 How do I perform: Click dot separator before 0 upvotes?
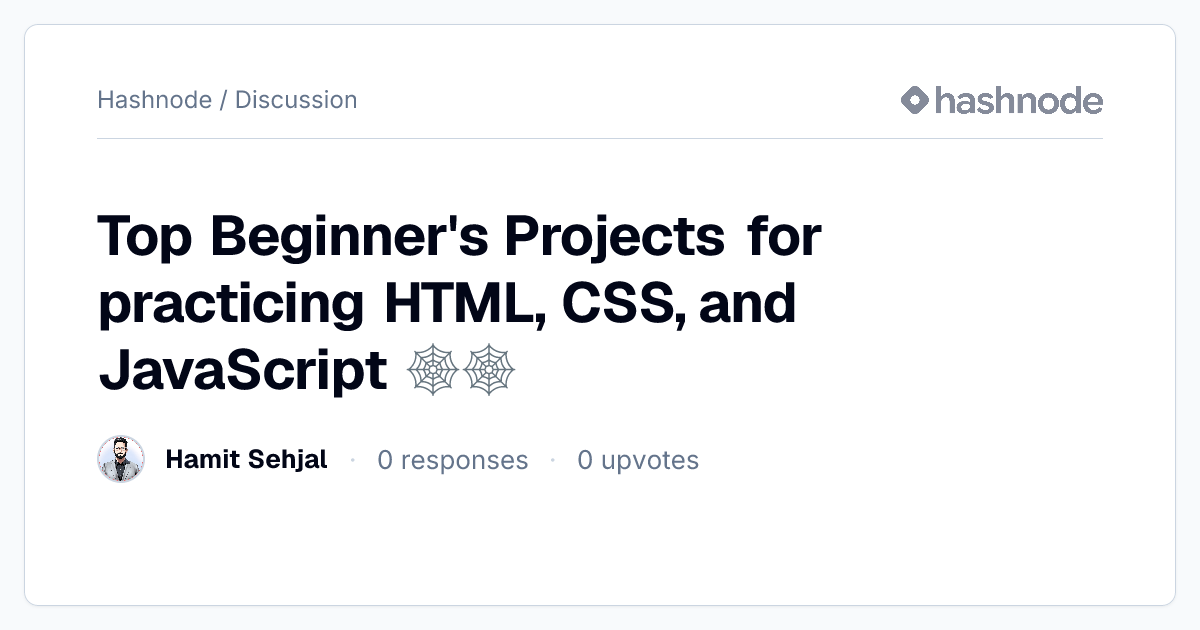pos(552,461)
